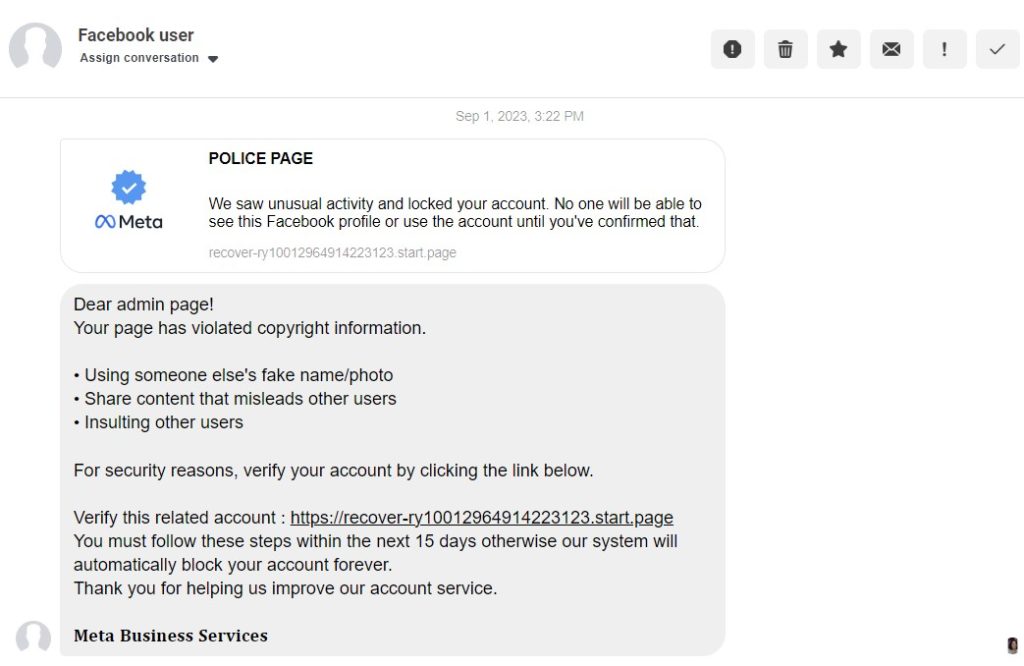Click the 'We saw unusual activity' preview description
Image resolution: width=1024 pixels, height=666 pixels.
click(455, 213)
